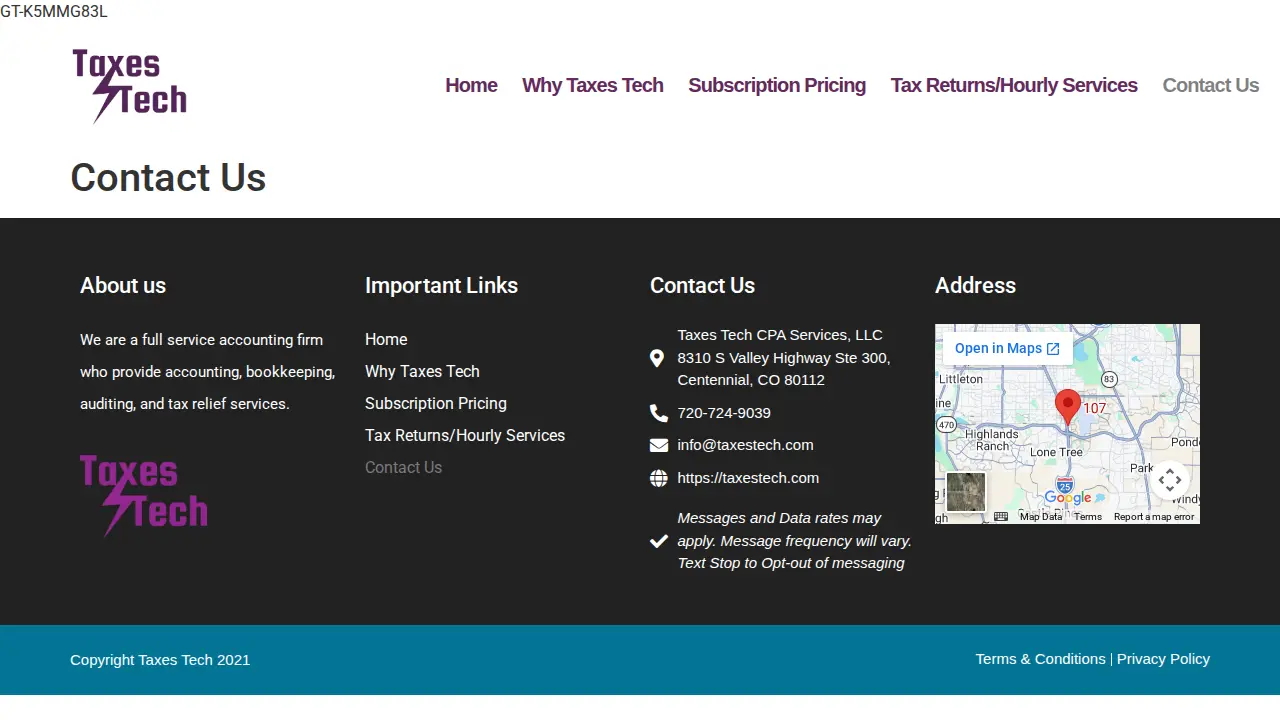Image resolution: width=1280 pixels, height=720 pixels.
Task: Click the checkmark icon beside messaging notice
Action: point(658,541)
